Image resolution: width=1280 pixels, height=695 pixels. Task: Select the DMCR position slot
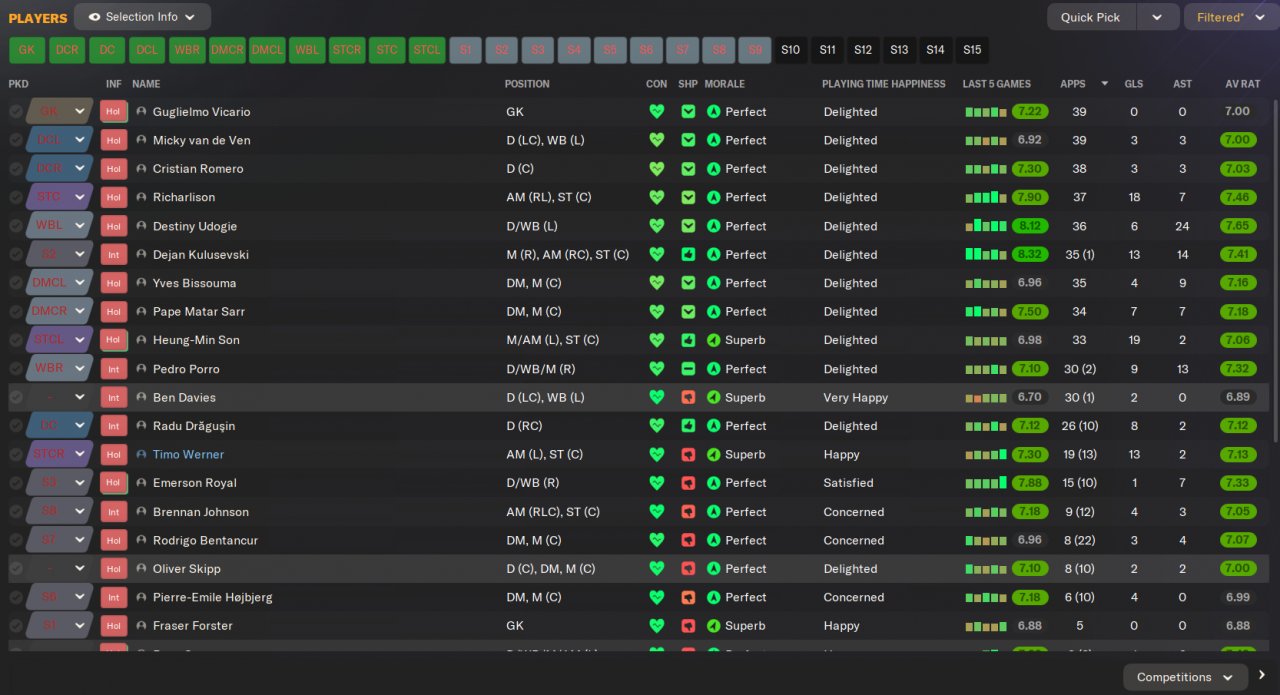tap(227, 49)
